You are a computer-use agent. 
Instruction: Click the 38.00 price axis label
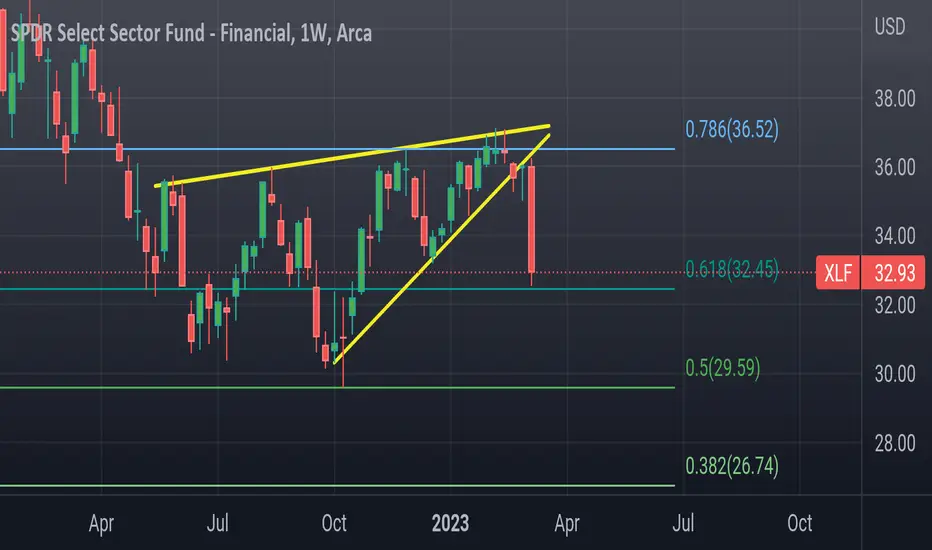(895, 99)
